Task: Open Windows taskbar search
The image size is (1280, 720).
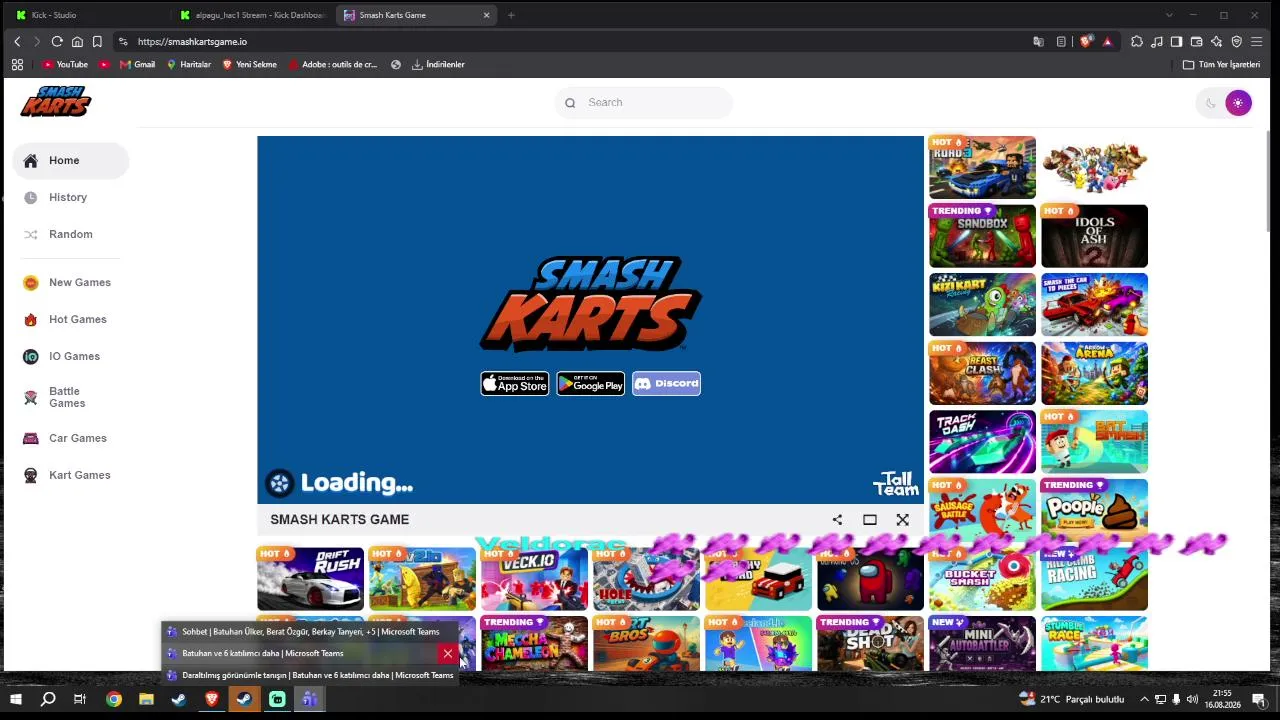Action: [x=48, y=700]
